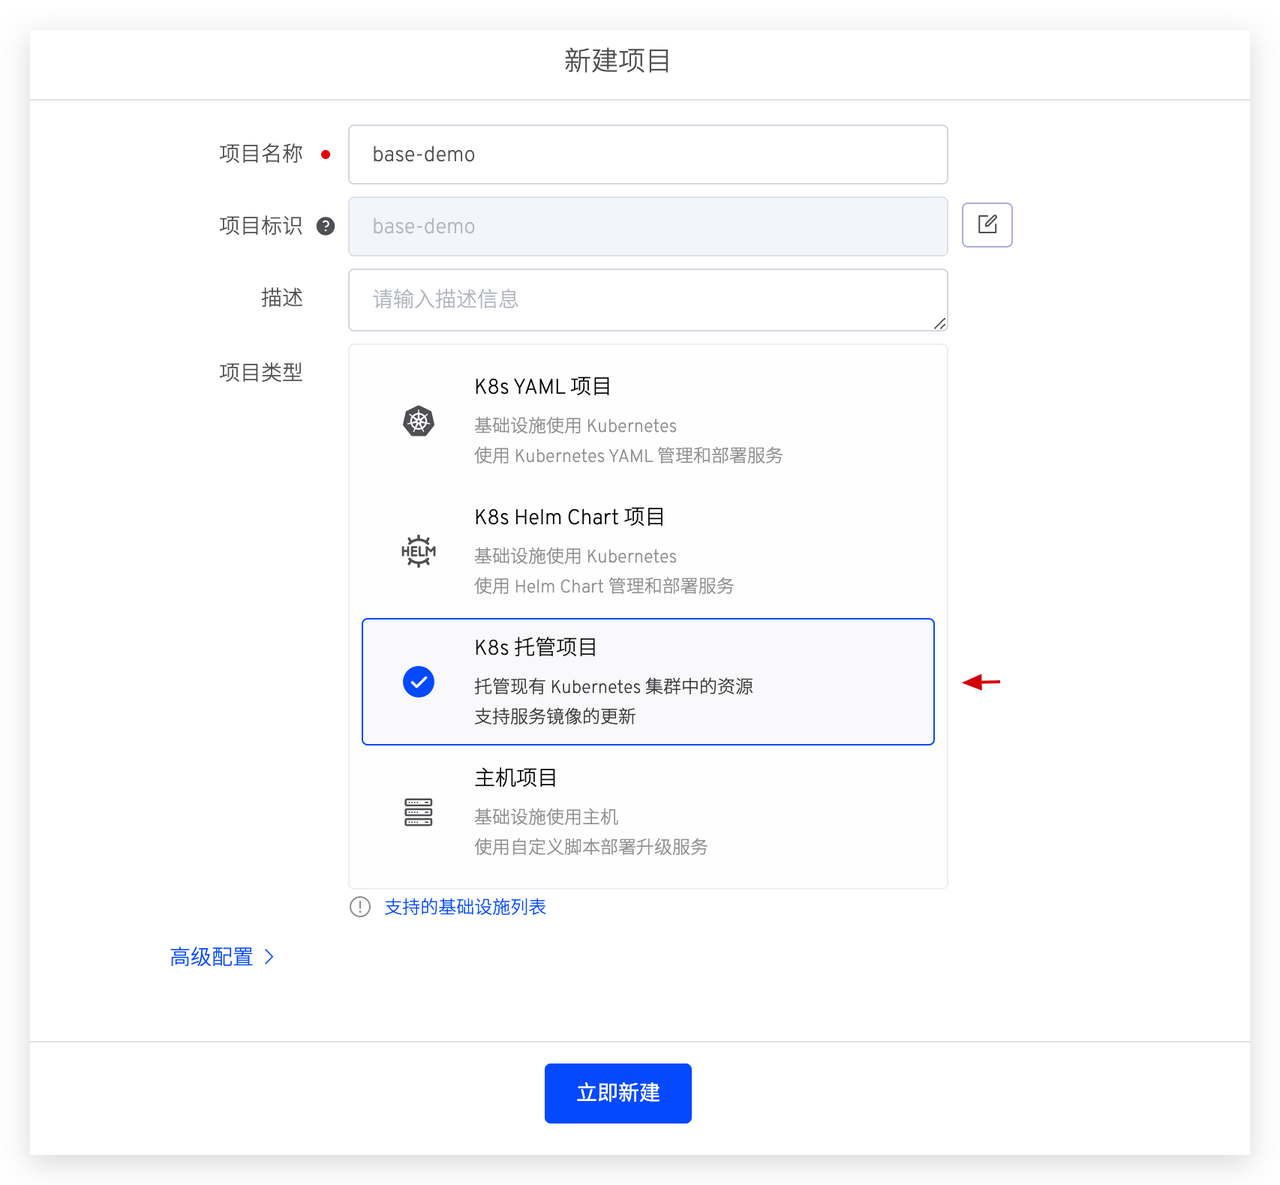
Task: Click the 请输入描述信息 description box
Action: [x=648, y=300]
